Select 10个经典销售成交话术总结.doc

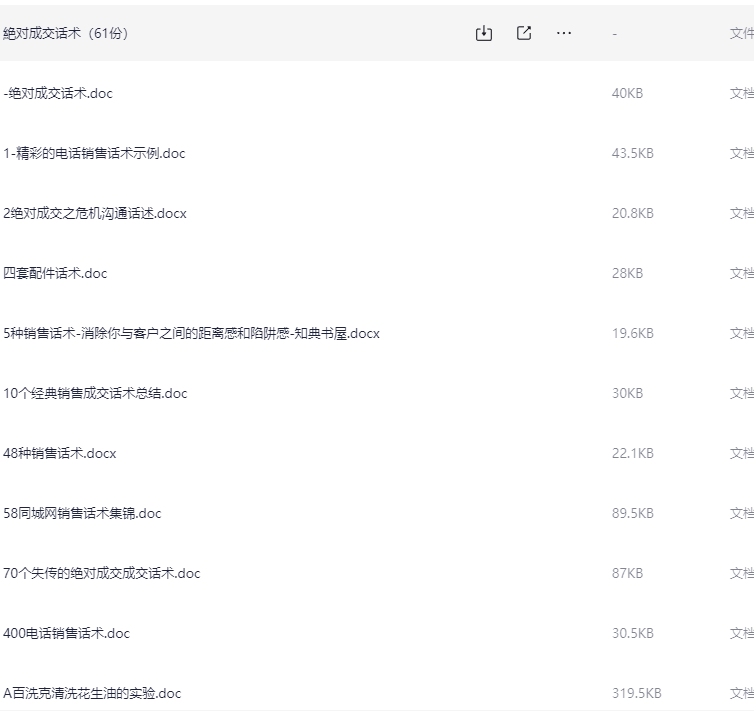[95, 393]
